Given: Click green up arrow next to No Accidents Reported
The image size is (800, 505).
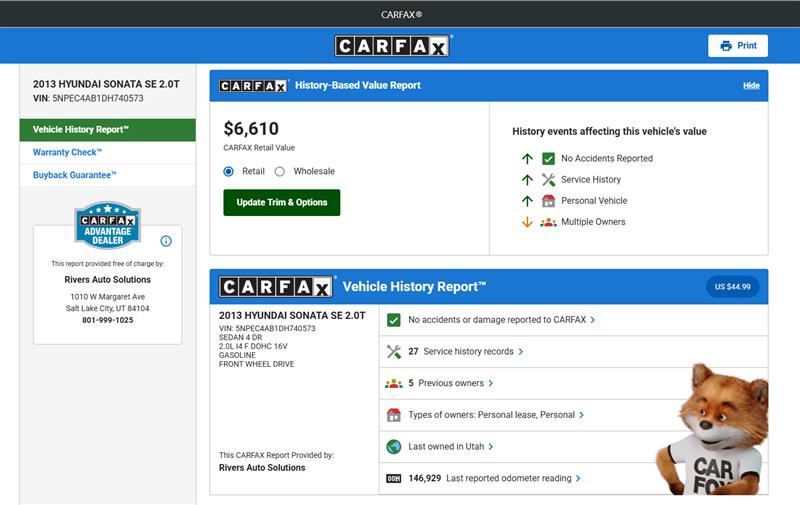Looking at the screenshot, I should 527,159.
